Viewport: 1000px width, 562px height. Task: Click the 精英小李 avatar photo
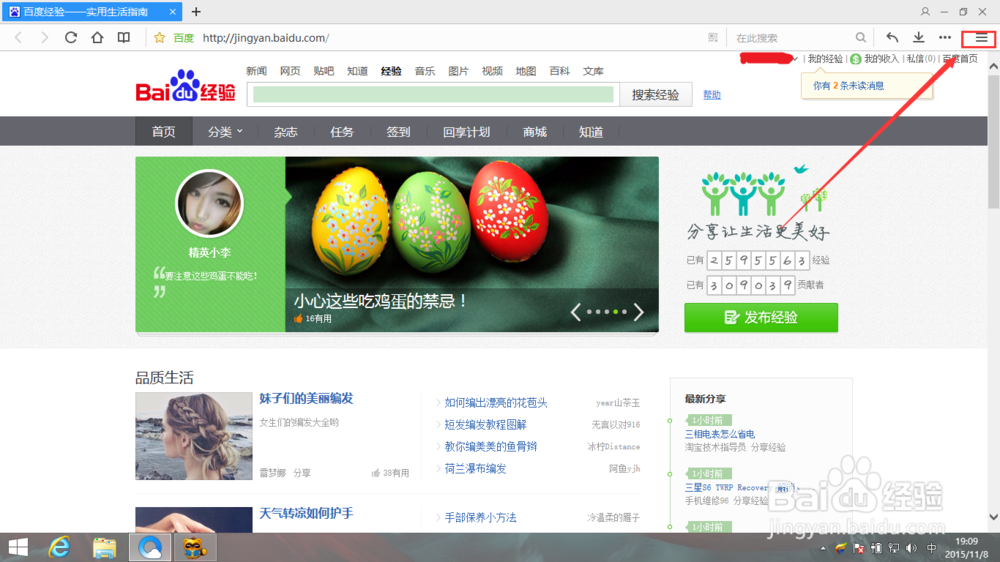(209, 203)
